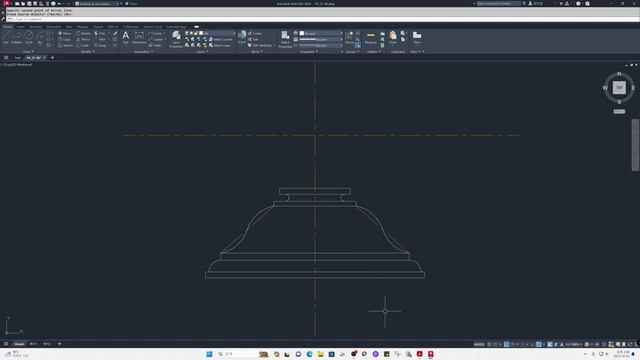640x360 pixels.
Task: Click the Fillet tool
Action: coord(100,40)
